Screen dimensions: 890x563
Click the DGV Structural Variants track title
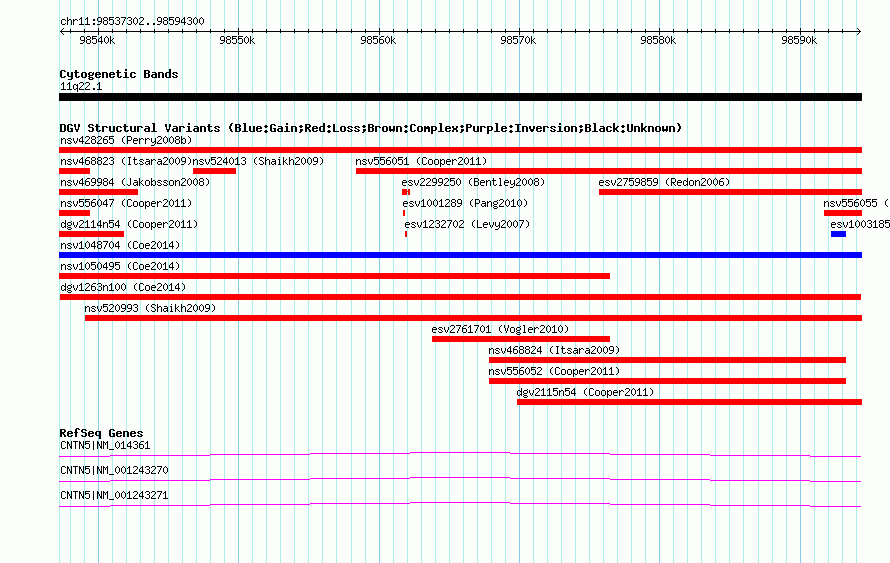click(x=371, y=128)
